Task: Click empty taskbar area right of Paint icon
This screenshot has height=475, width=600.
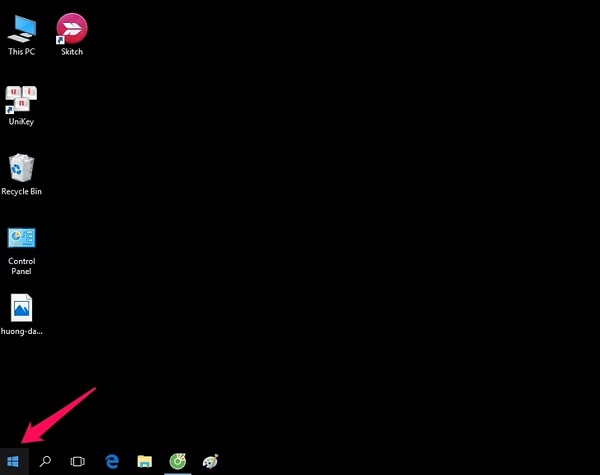Action: (x=400, y=461)
